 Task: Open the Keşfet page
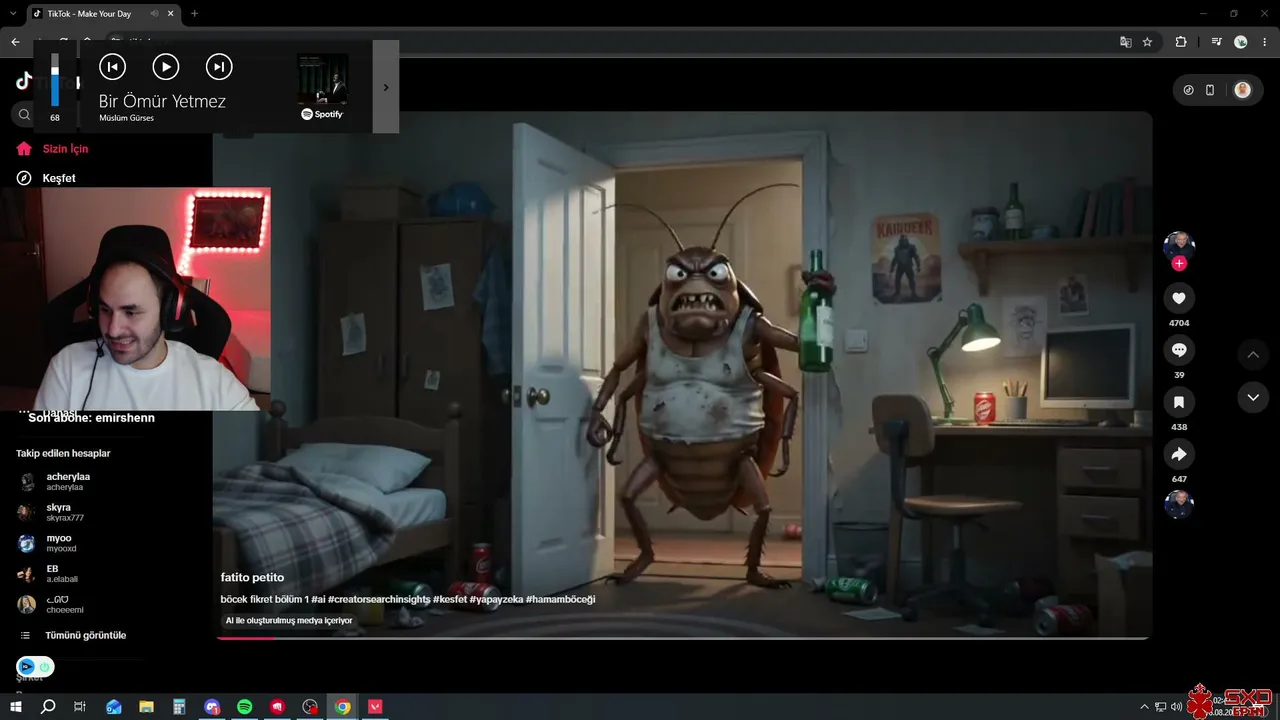coord(59,178)
